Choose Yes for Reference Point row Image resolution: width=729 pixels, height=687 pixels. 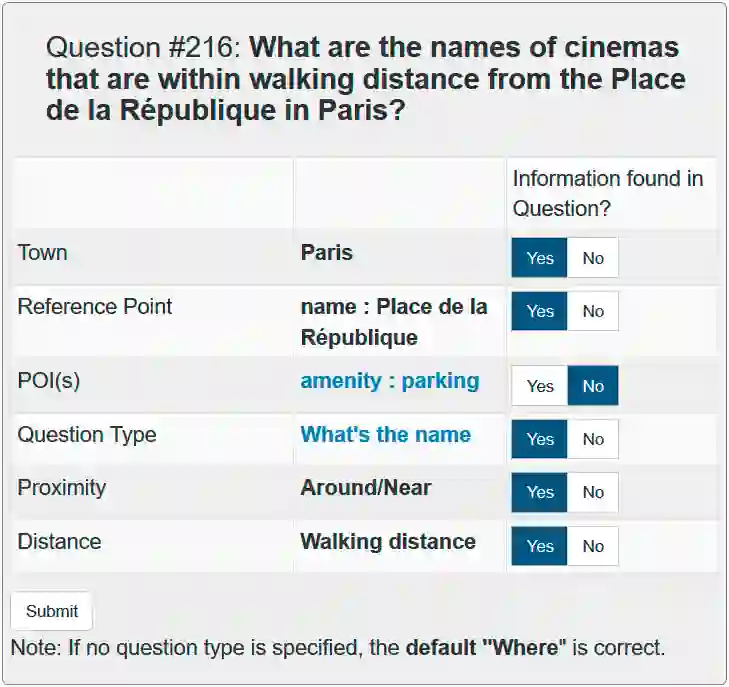[540, 311]
